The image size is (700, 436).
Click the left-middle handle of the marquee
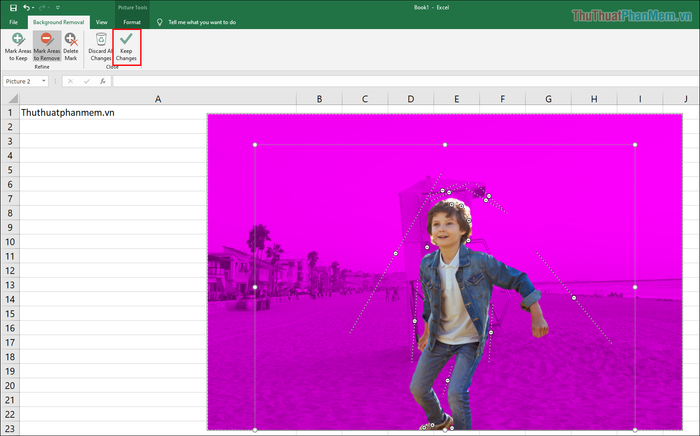pos(255,287)
